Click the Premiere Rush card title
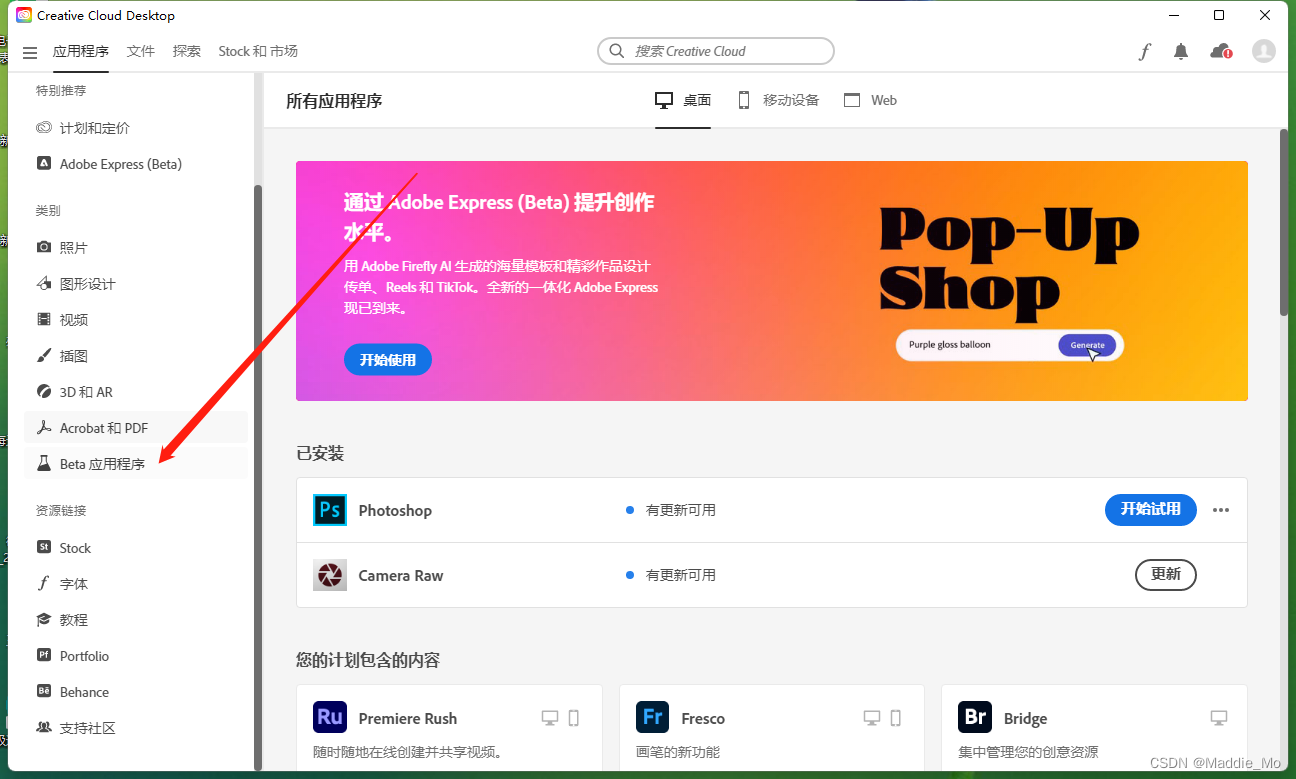The height and width of the screenshot is (779, 1296). 408,718
